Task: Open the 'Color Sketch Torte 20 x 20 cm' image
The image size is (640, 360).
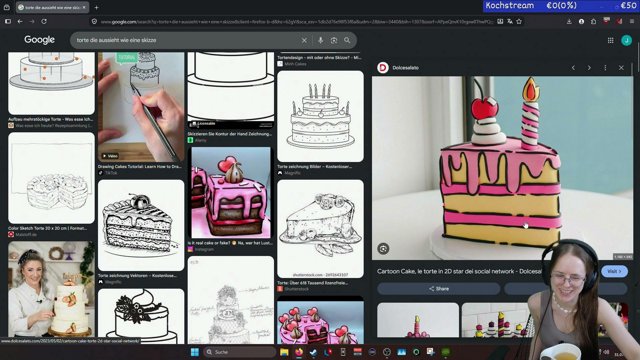Action: pyautogui.click(x=51, y=178)
